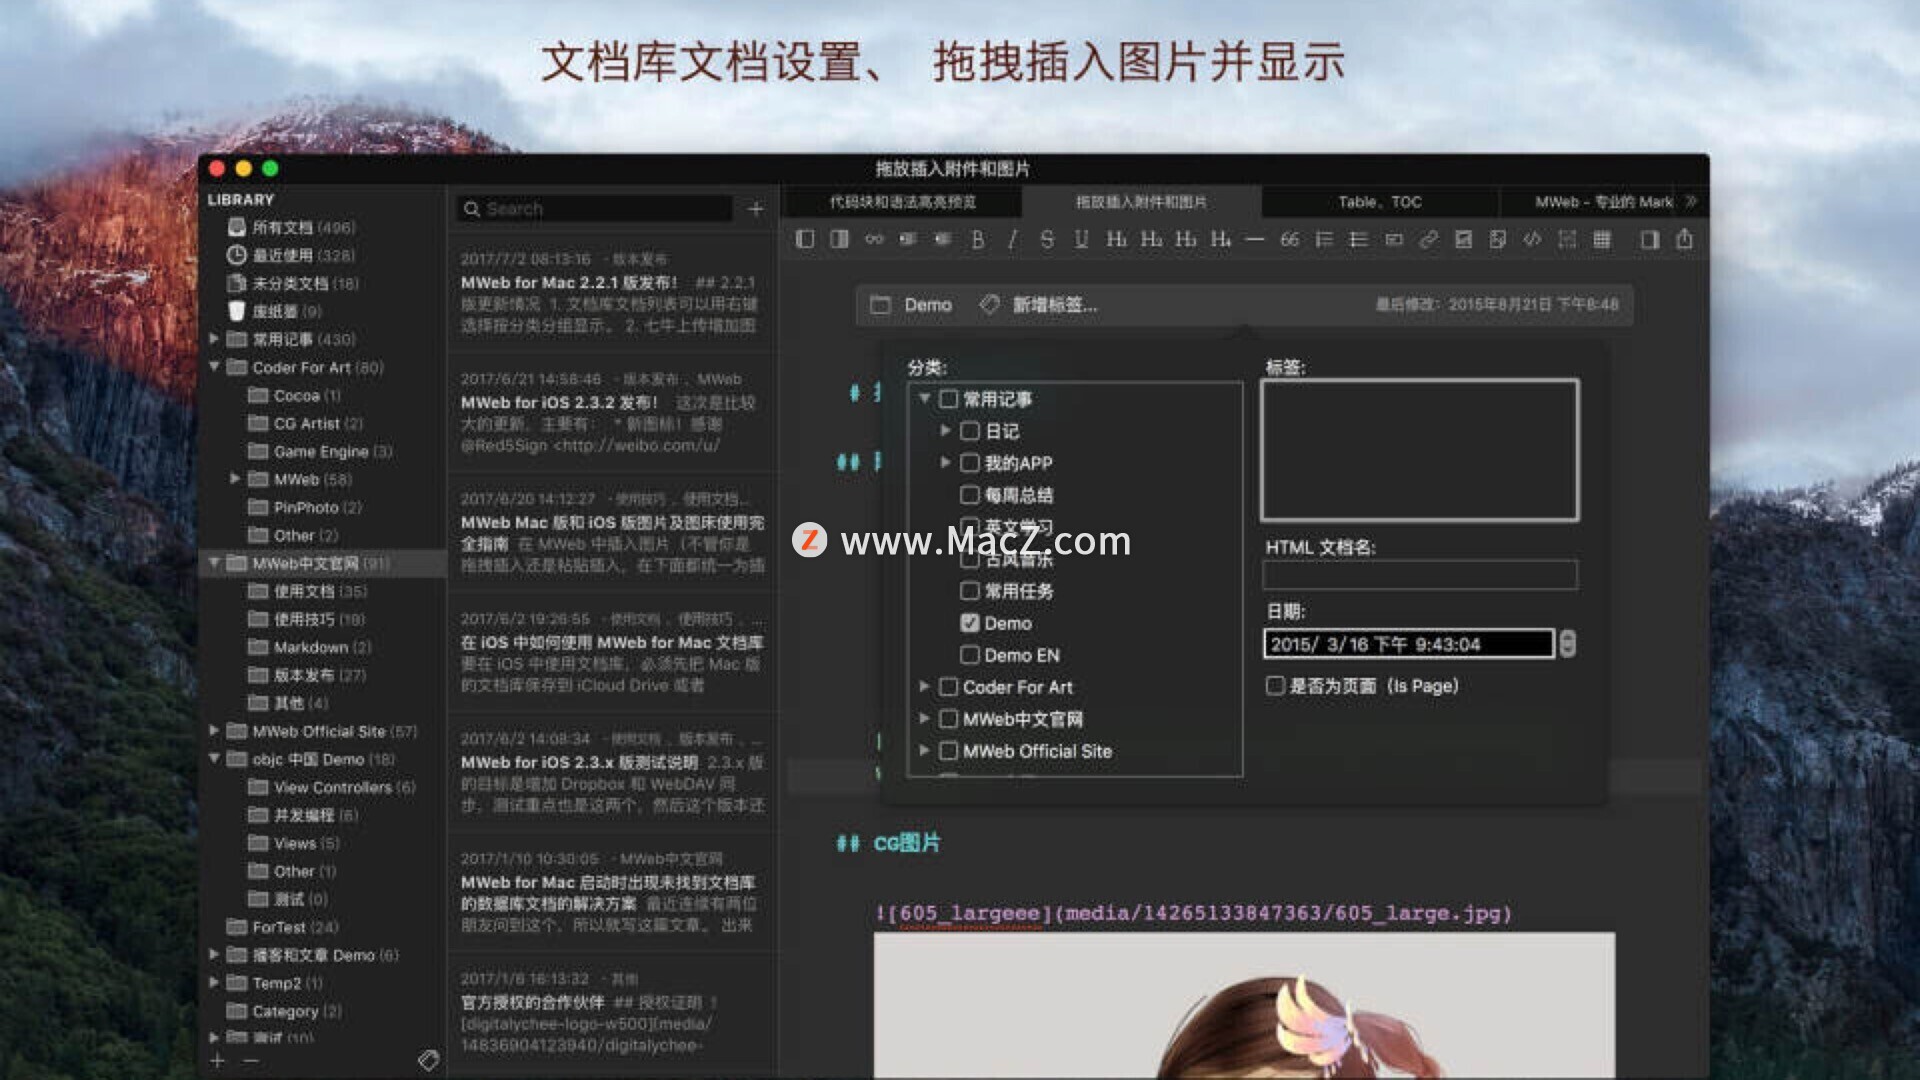Viewport: 1920px width, 1080px height.
Task: Switch to Table、TOC tab
Action: point(1380,202)
